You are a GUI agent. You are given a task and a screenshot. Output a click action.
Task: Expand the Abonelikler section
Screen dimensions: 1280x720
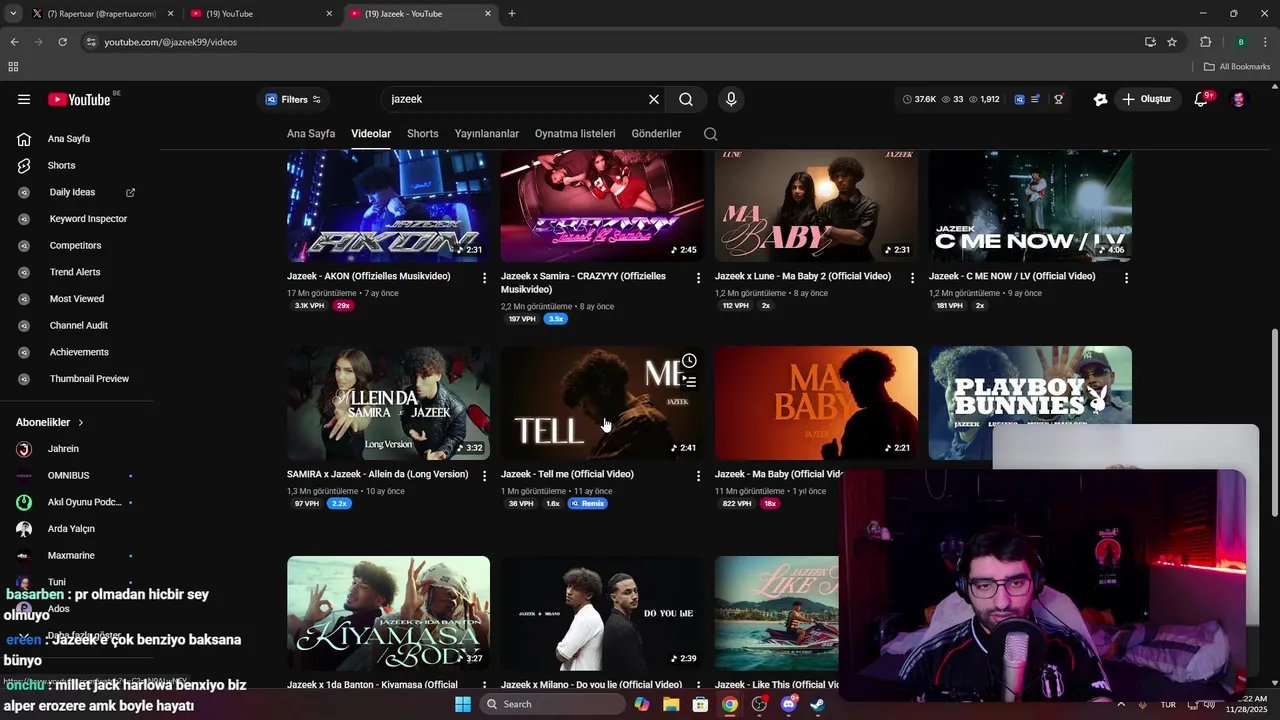click(50, 422)
